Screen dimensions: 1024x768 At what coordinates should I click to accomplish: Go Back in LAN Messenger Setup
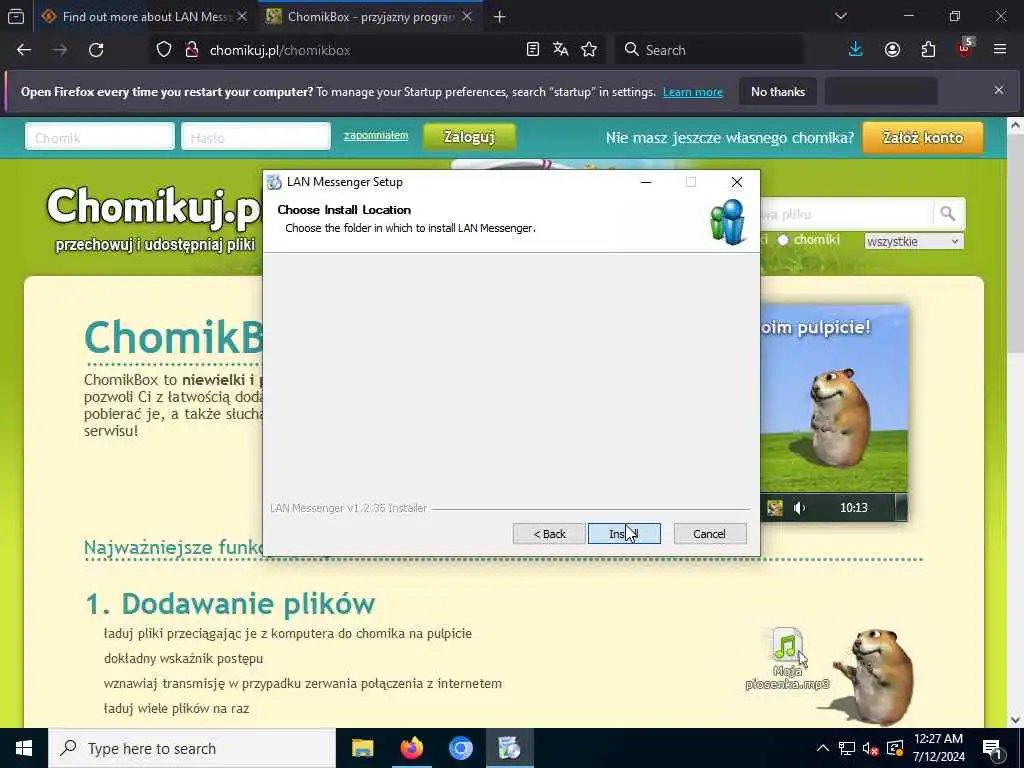pos(549,534)
